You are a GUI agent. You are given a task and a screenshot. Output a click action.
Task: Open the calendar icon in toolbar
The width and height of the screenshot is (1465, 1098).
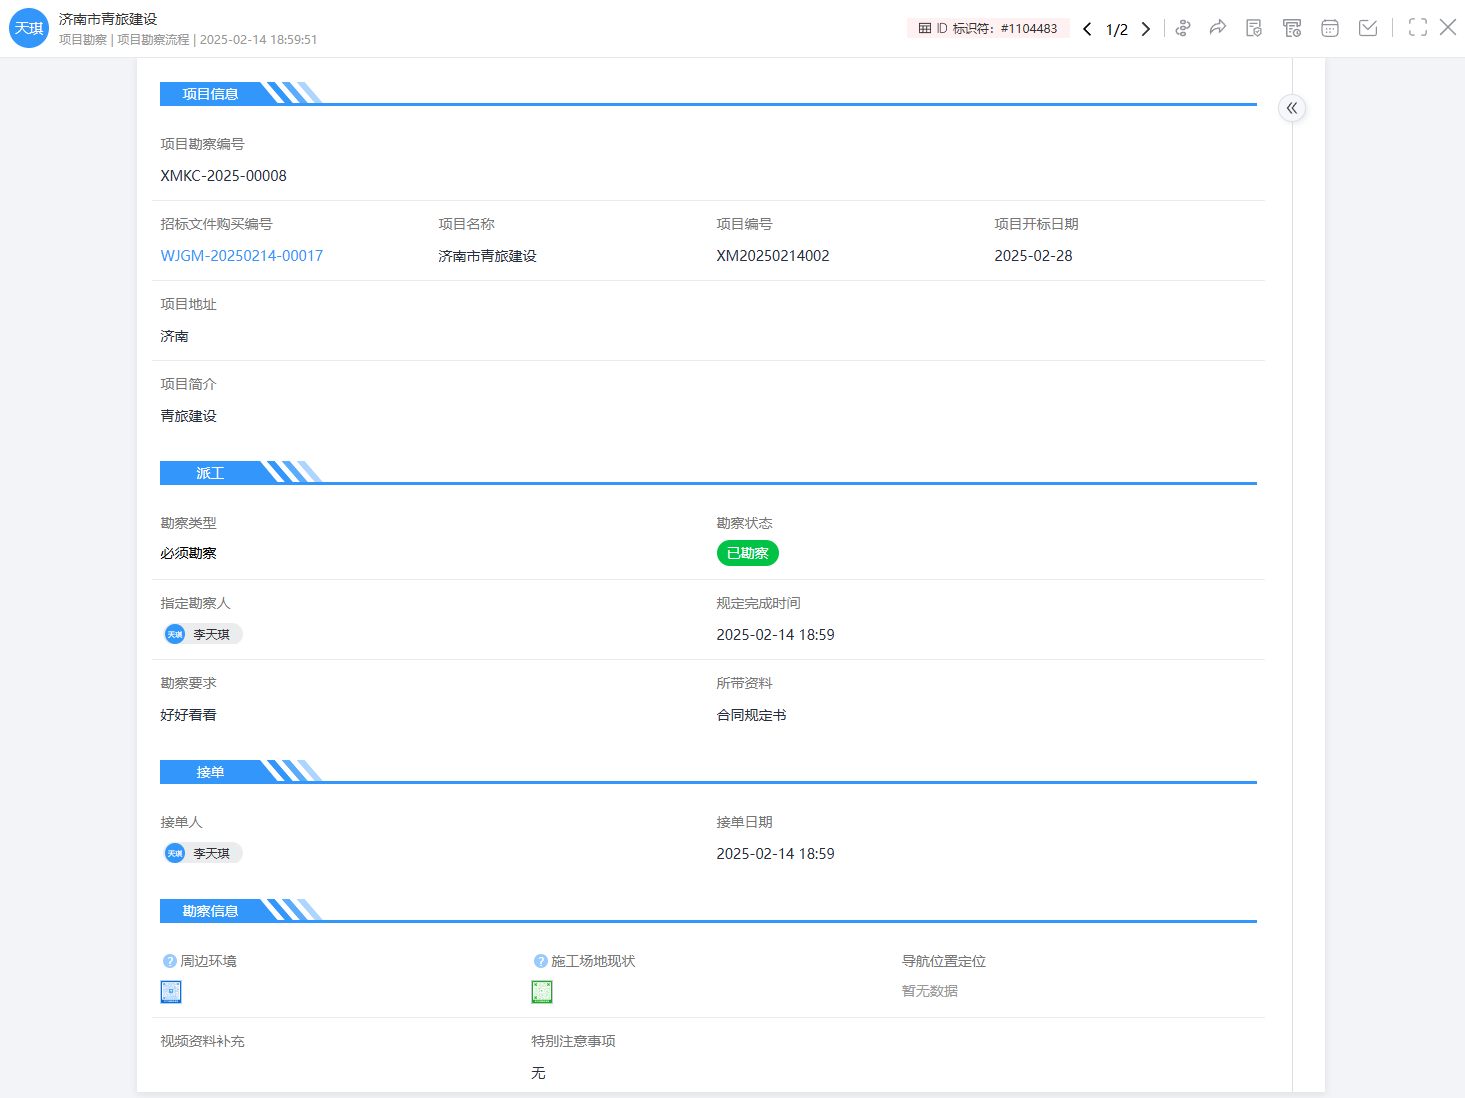tap(1330, 28)
